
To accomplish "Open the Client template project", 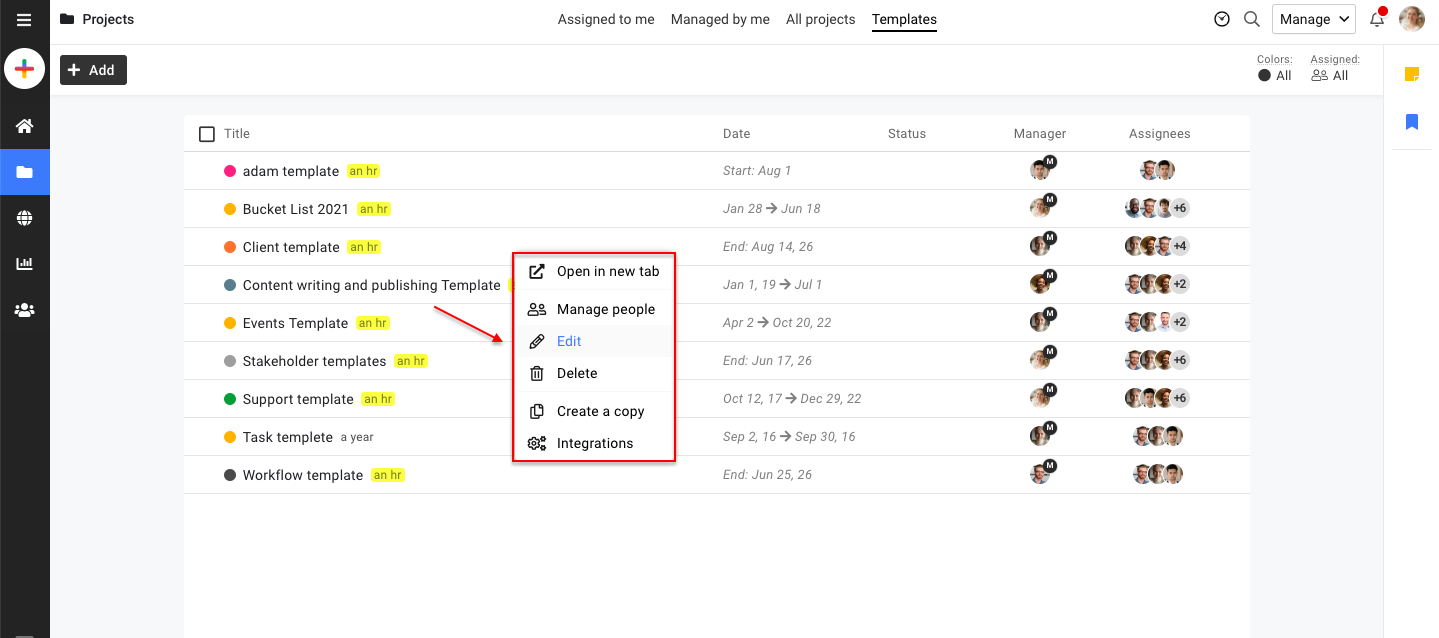I will pos(291,247).
